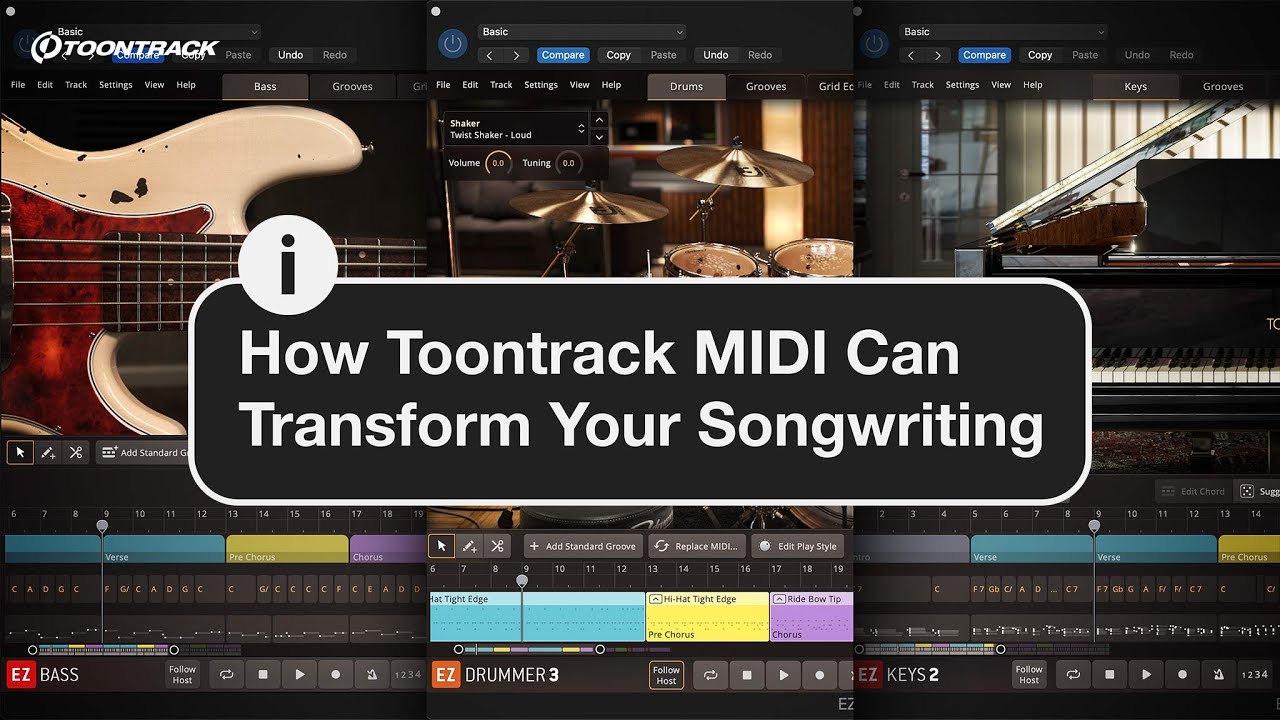
Task: Open the Shaker Twist Shaker - Loud selector
Action: [x=516, y=129]
